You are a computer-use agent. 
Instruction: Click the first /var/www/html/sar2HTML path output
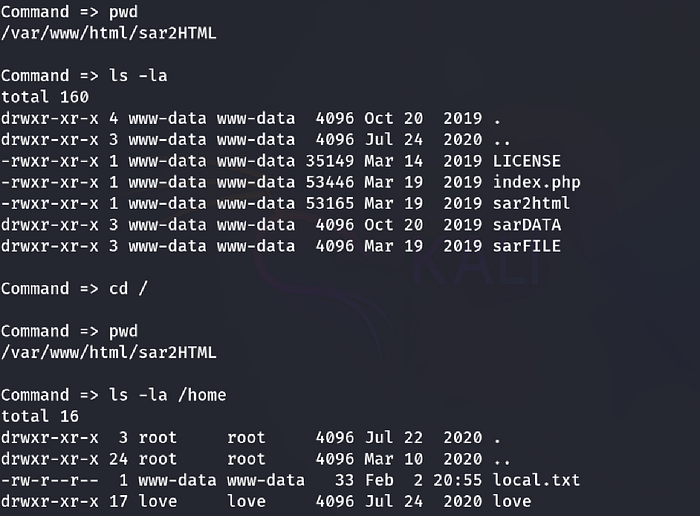tap(108, 33)
